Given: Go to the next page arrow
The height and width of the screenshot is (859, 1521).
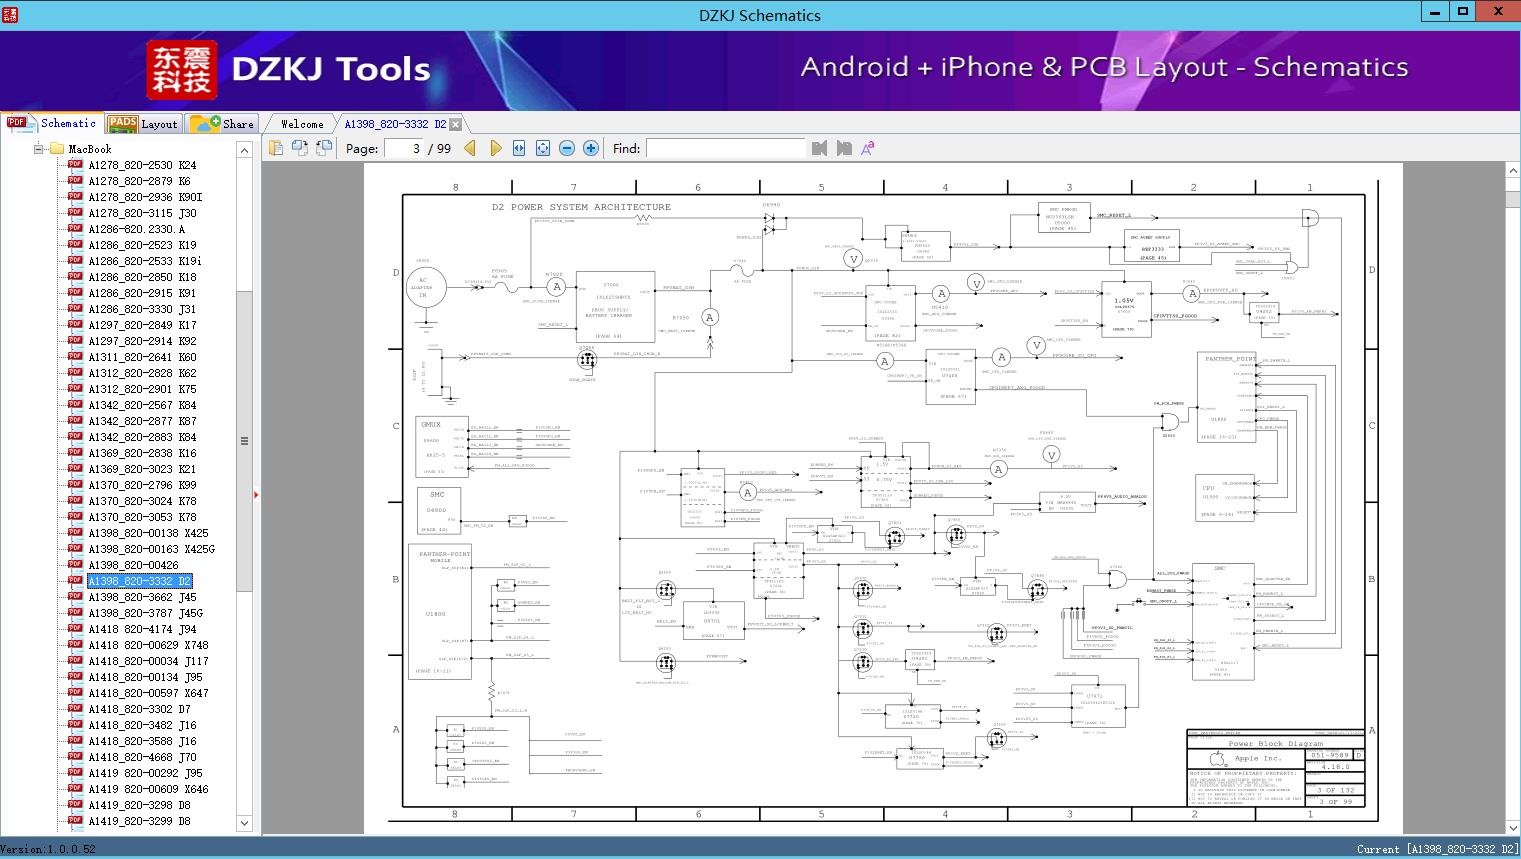Looking at the screenshot, I should (x=495, y=148).
